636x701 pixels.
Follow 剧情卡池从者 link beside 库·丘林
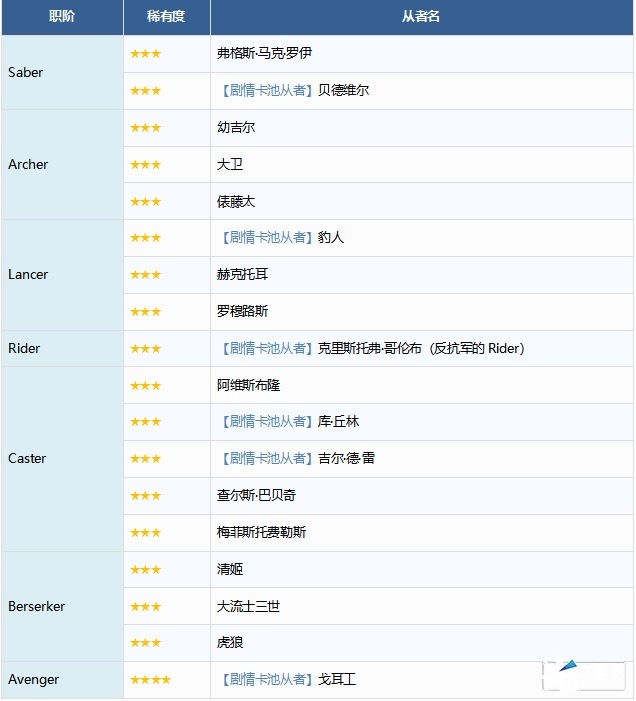coord(265,422)
